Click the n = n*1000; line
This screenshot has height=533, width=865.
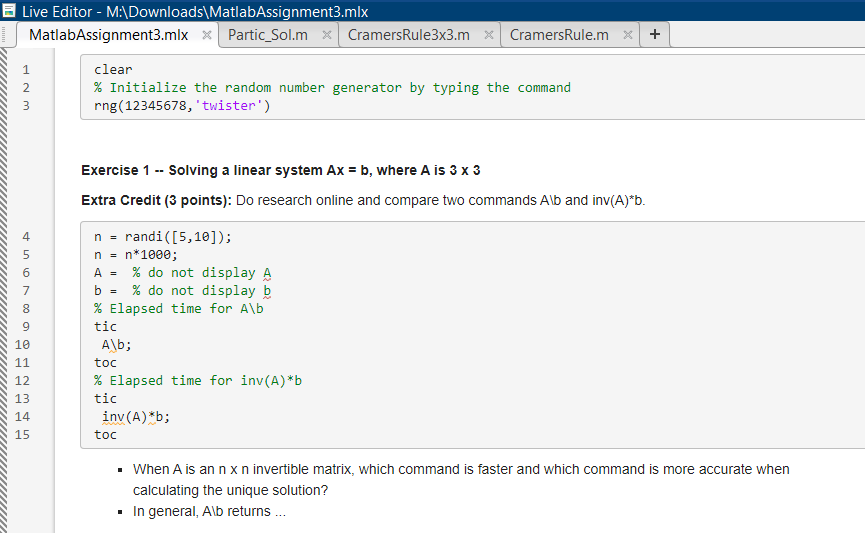136,255
